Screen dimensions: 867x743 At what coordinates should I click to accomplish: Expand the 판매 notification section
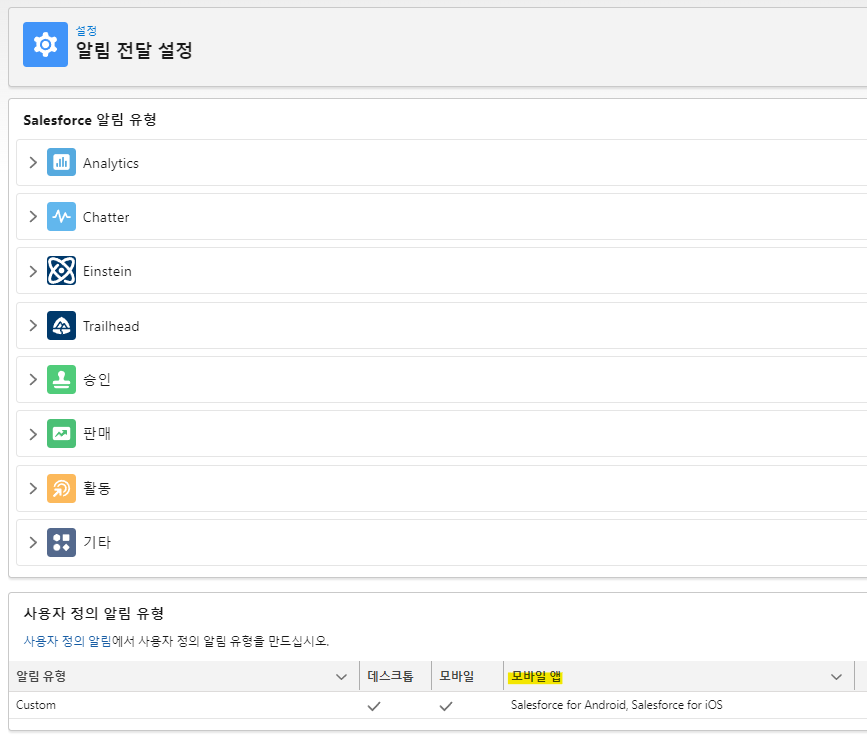pos(33,434)
